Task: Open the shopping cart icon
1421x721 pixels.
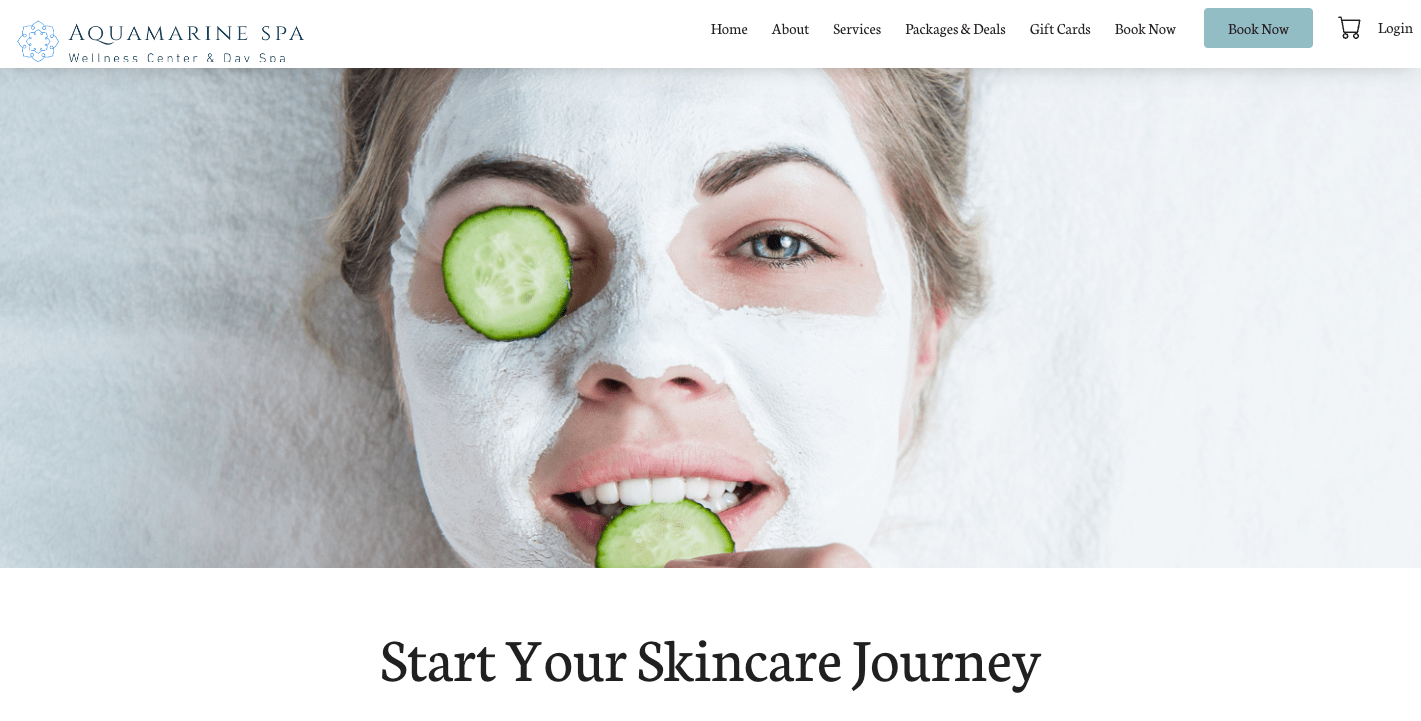Action: (x=1349, y=28)
